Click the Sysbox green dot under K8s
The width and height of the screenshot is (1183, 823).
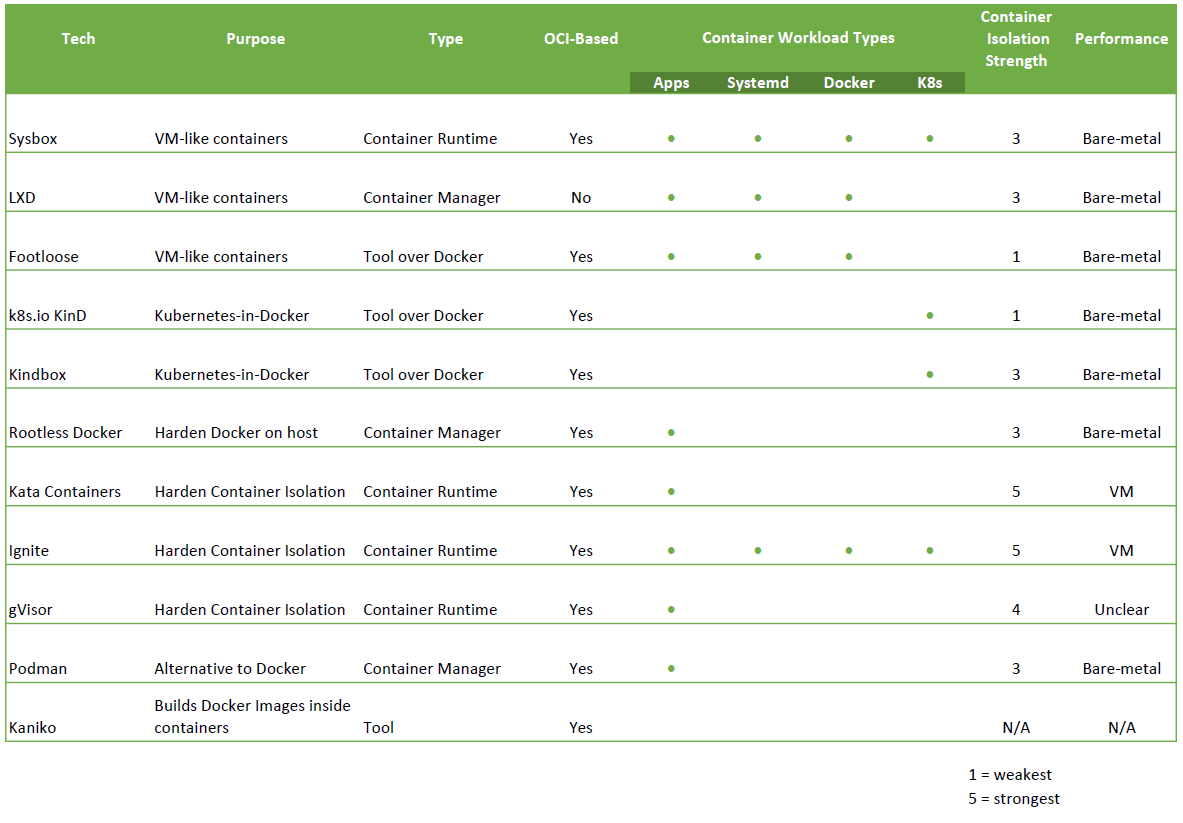tap(930, 138)
